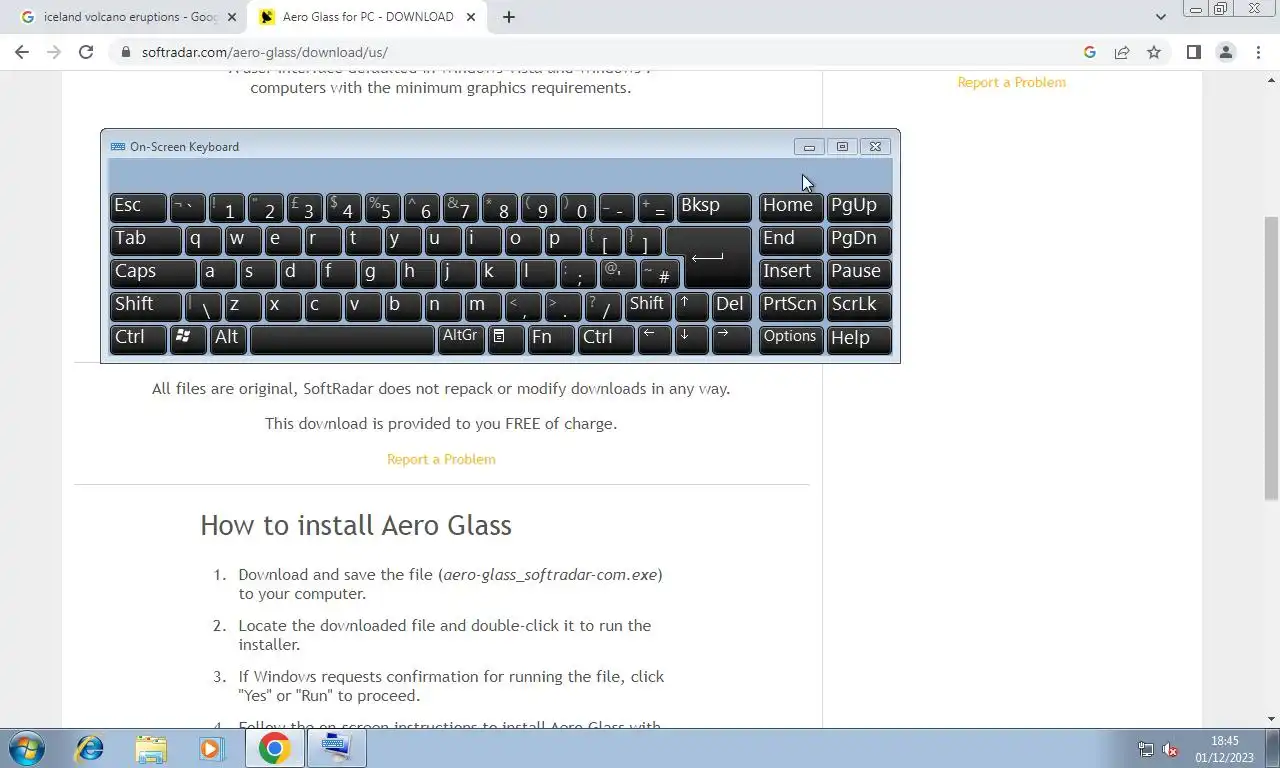Click the Google icon in address bar
The height and width of the screenshot is (768, 1280).
[1090, 52]
